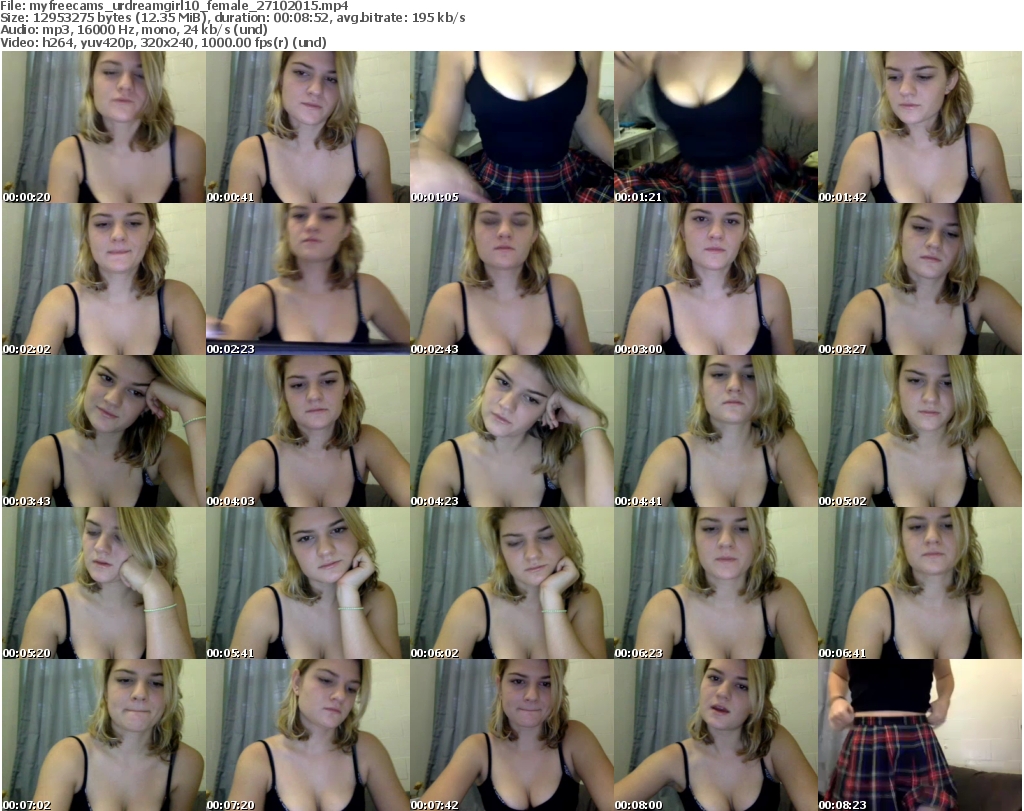The image size is (1024, 811).
Task: Click the 00:06:41 frame
Action: [x=920, y=583]
